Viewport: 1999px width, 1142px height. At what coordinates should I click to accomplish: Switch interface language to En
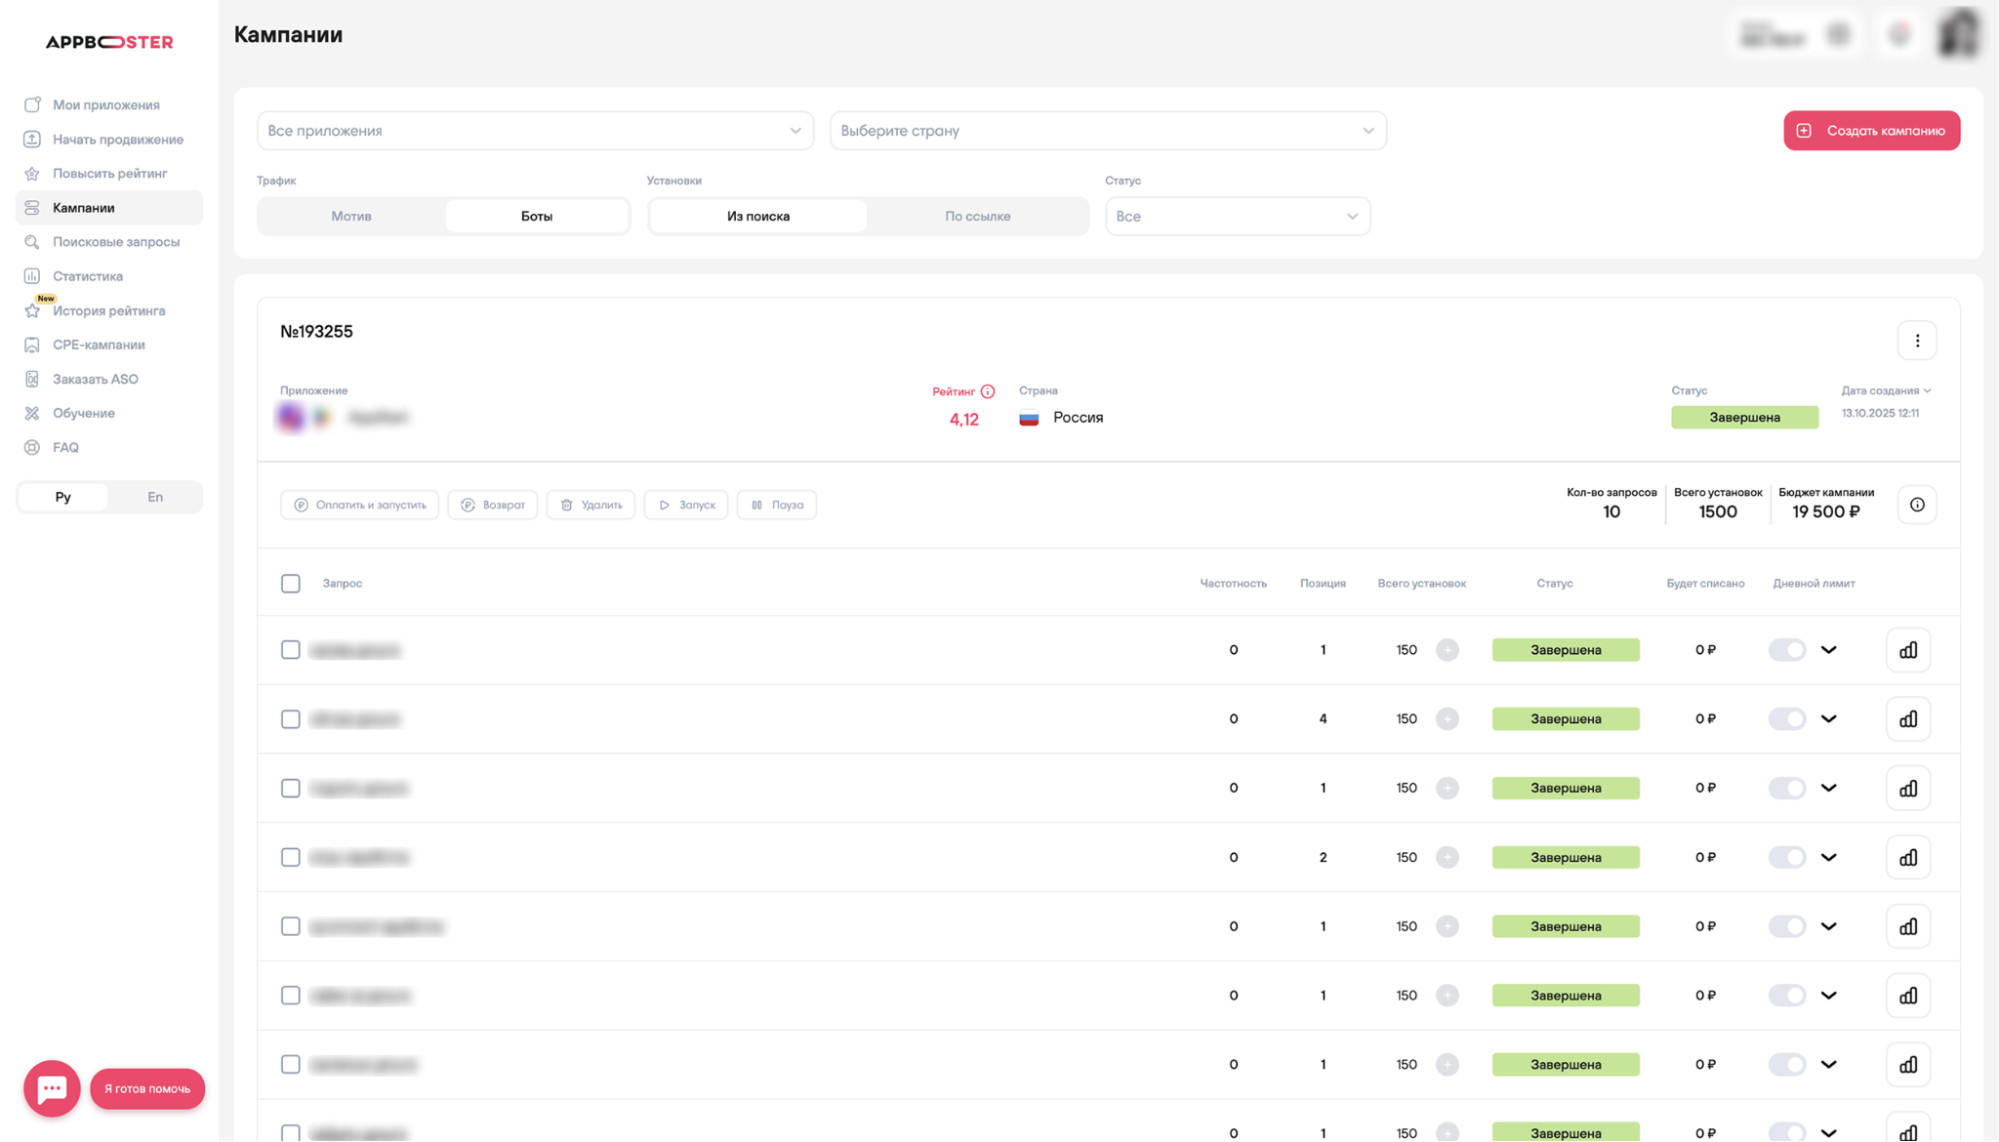tap(155, 497)
